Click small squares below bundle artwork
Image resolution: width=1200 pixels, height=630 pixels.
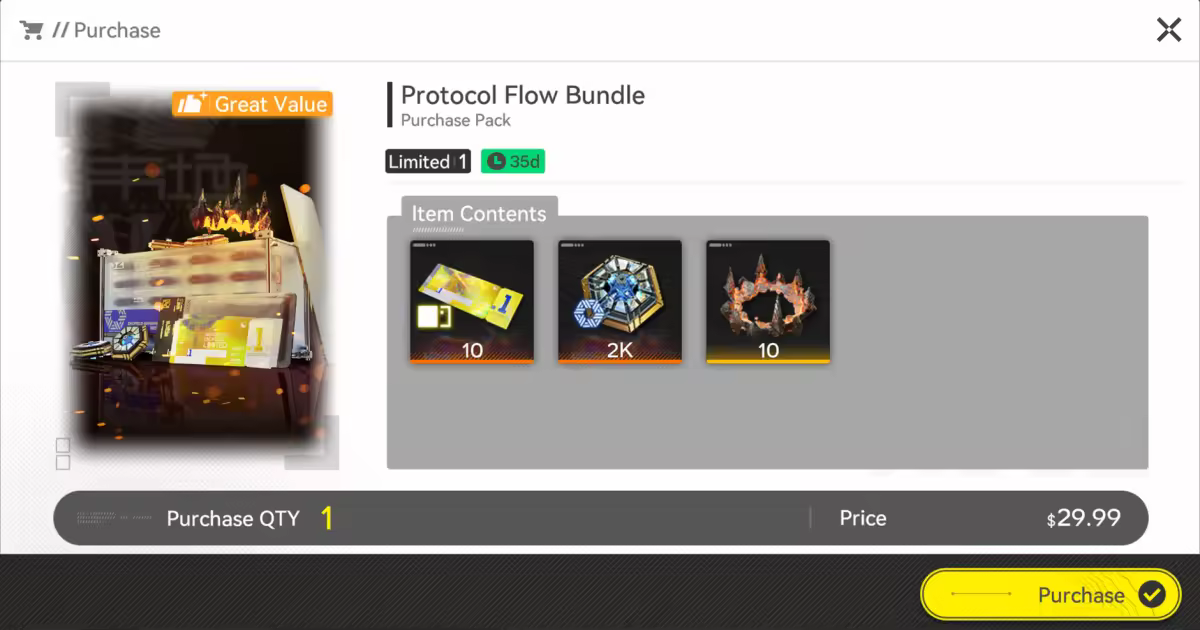pyautogui.click(x=63, y=453)
